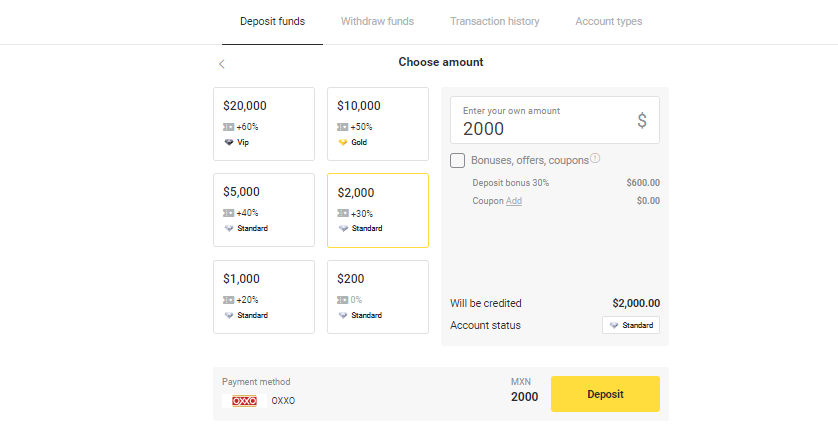Enable the Bonuses, offers, coupons checkbox

458,160
